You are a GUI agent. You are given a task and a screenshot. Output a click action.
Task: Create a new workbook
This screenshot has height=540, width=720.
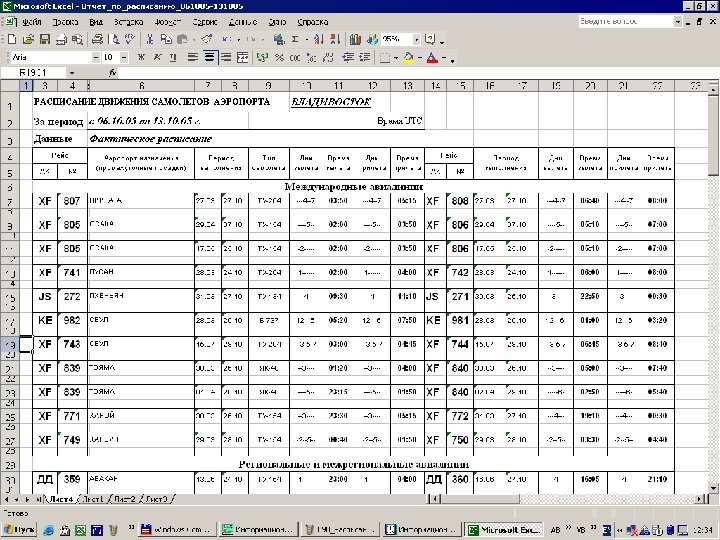[x=12, y=40]
